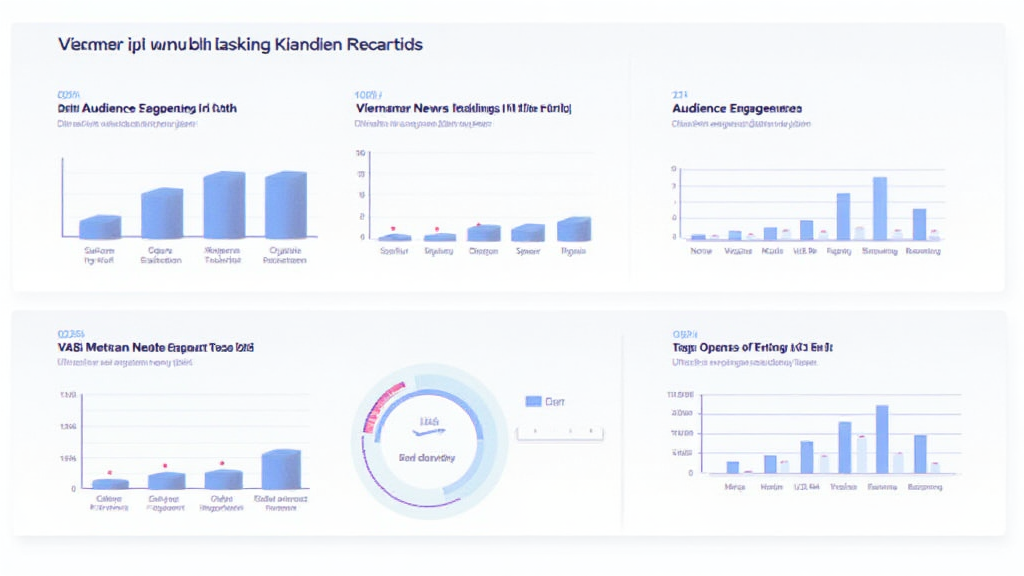Click the first red dot marker in the top-middle chart
Viewport: 1024px width, 576px height.
[x=394, y=228]
